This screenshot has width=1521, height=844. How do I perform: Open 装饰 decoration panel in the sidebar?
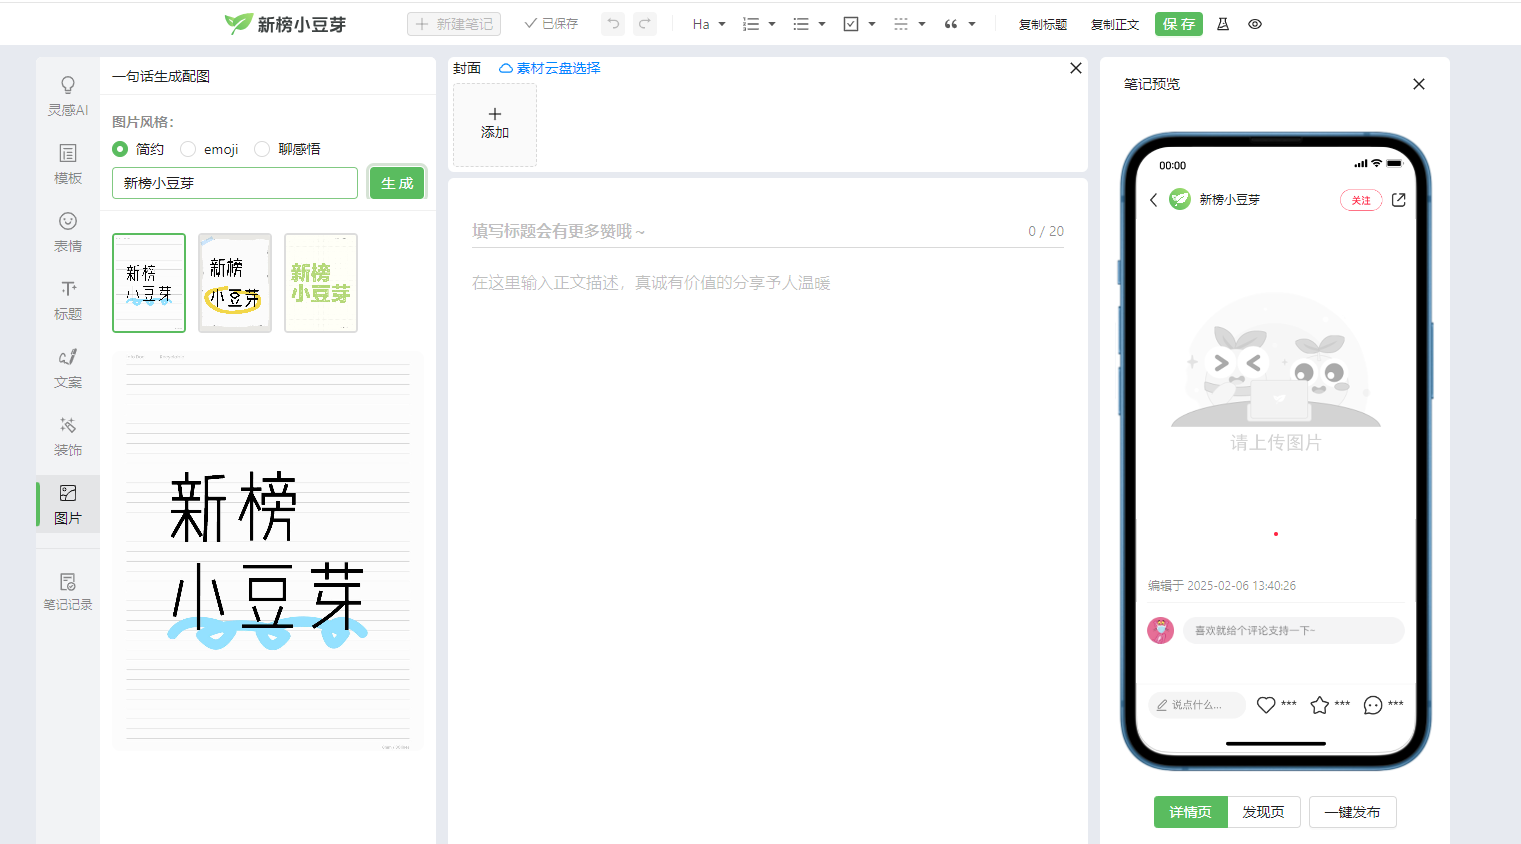68,436
